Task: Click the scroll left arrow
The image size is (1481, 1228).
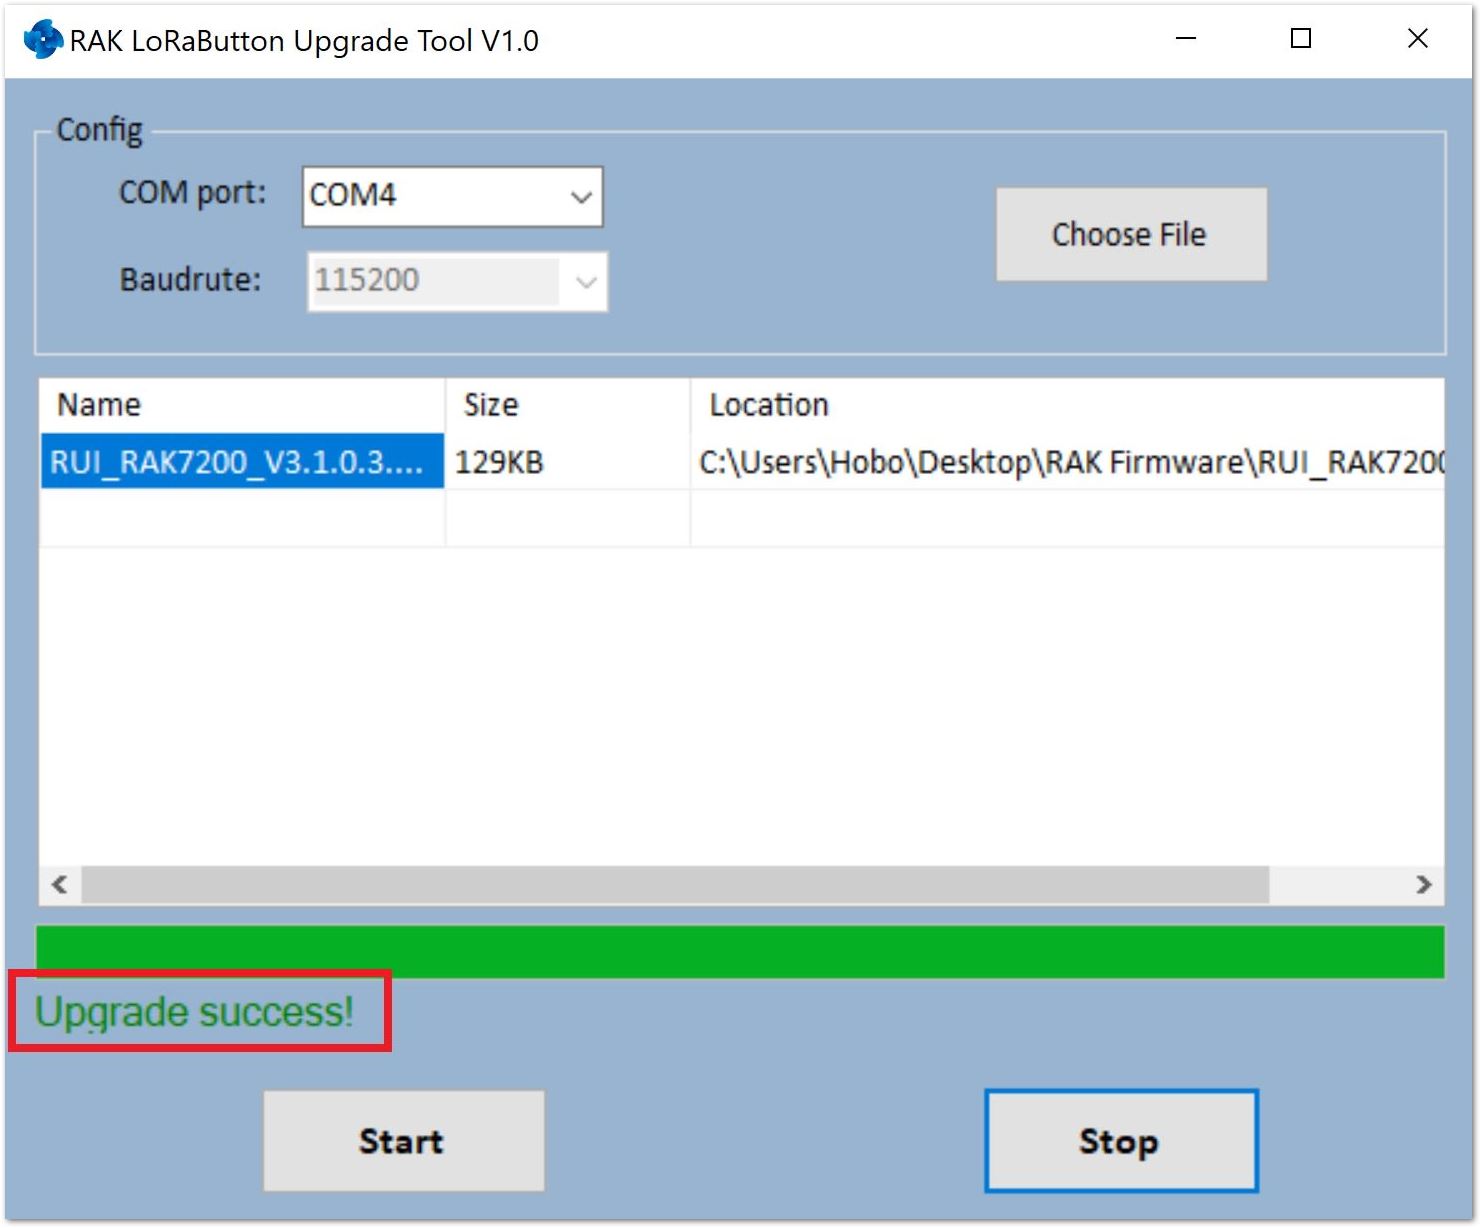Action: click(60, 885)
